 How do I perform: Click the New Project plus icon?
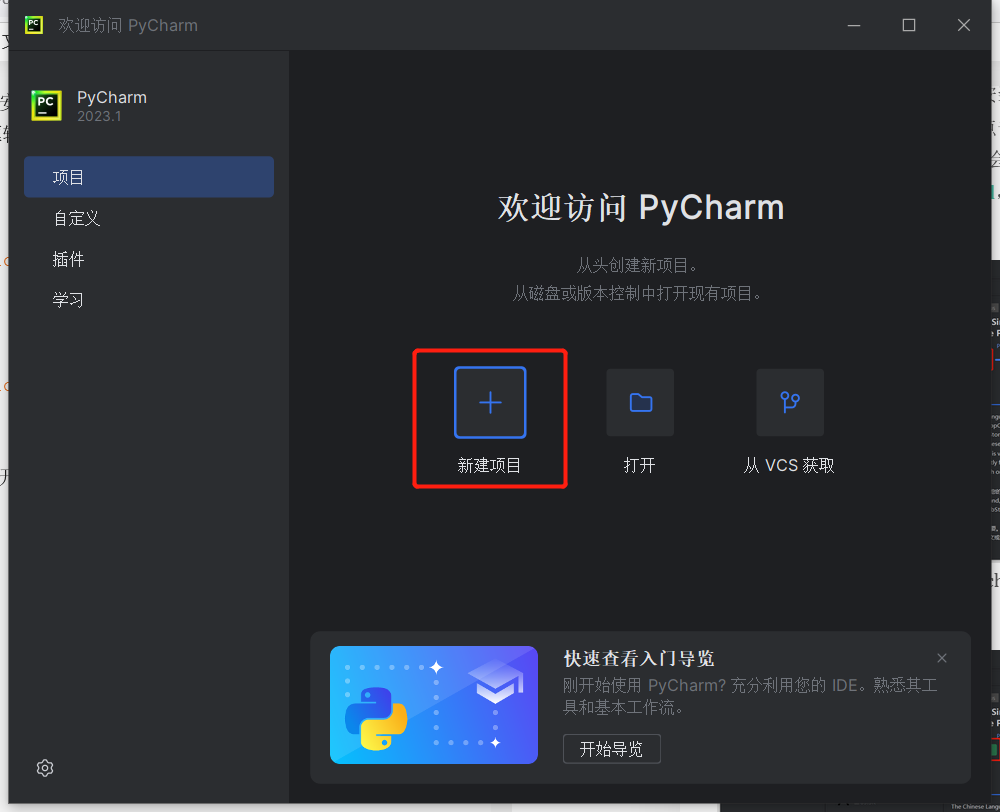tap(490, 402)
